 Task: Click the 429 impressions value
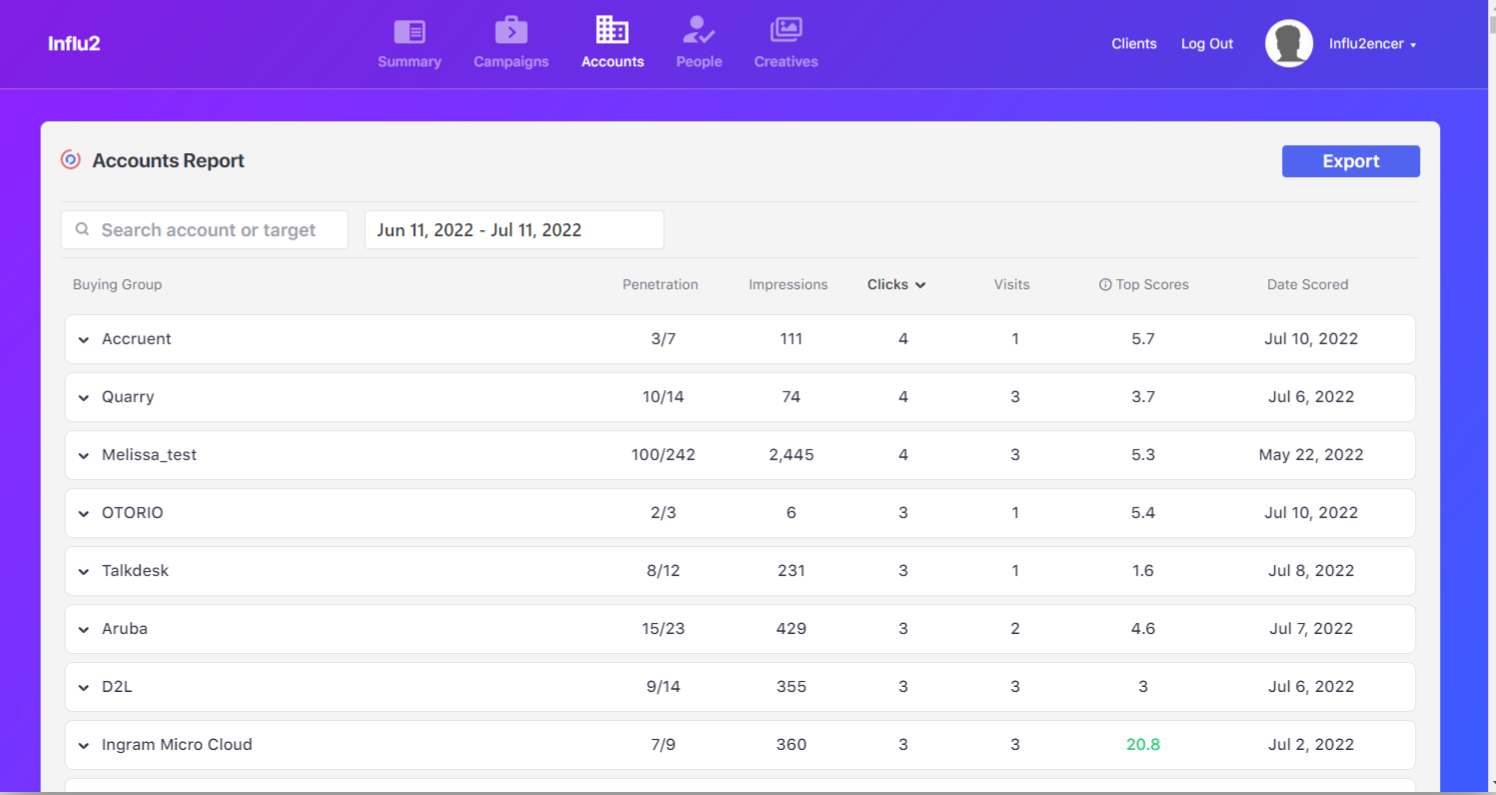[791, 629]
